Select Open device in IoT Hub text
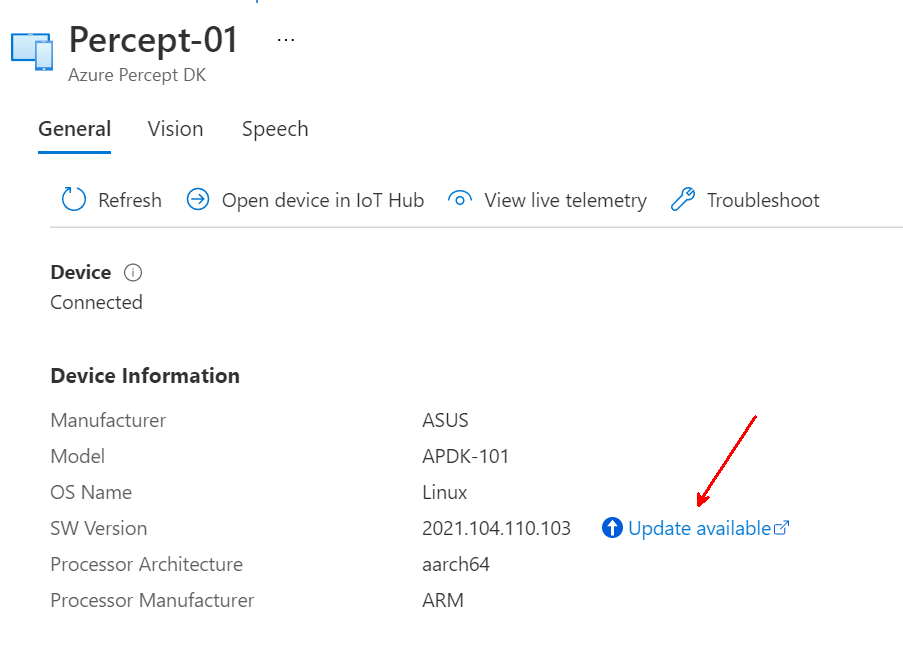 [322, 200]
